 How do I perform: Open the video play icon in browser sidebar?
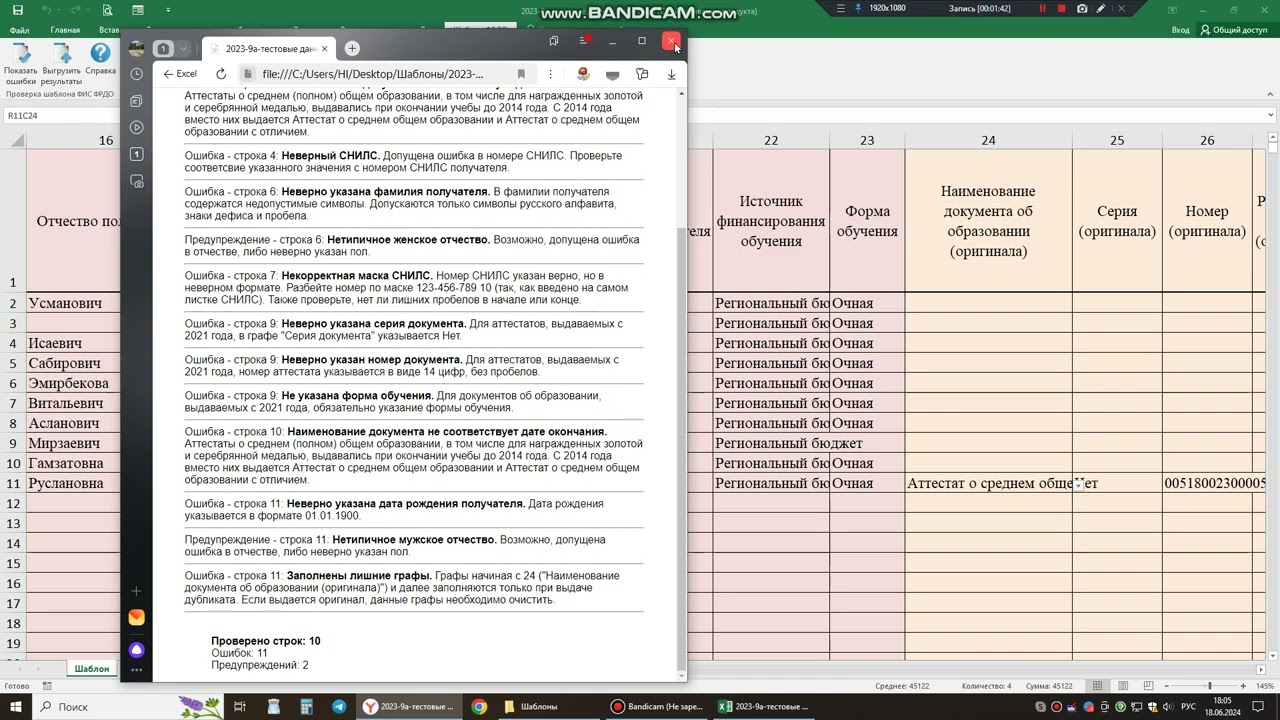coord(137,127)
